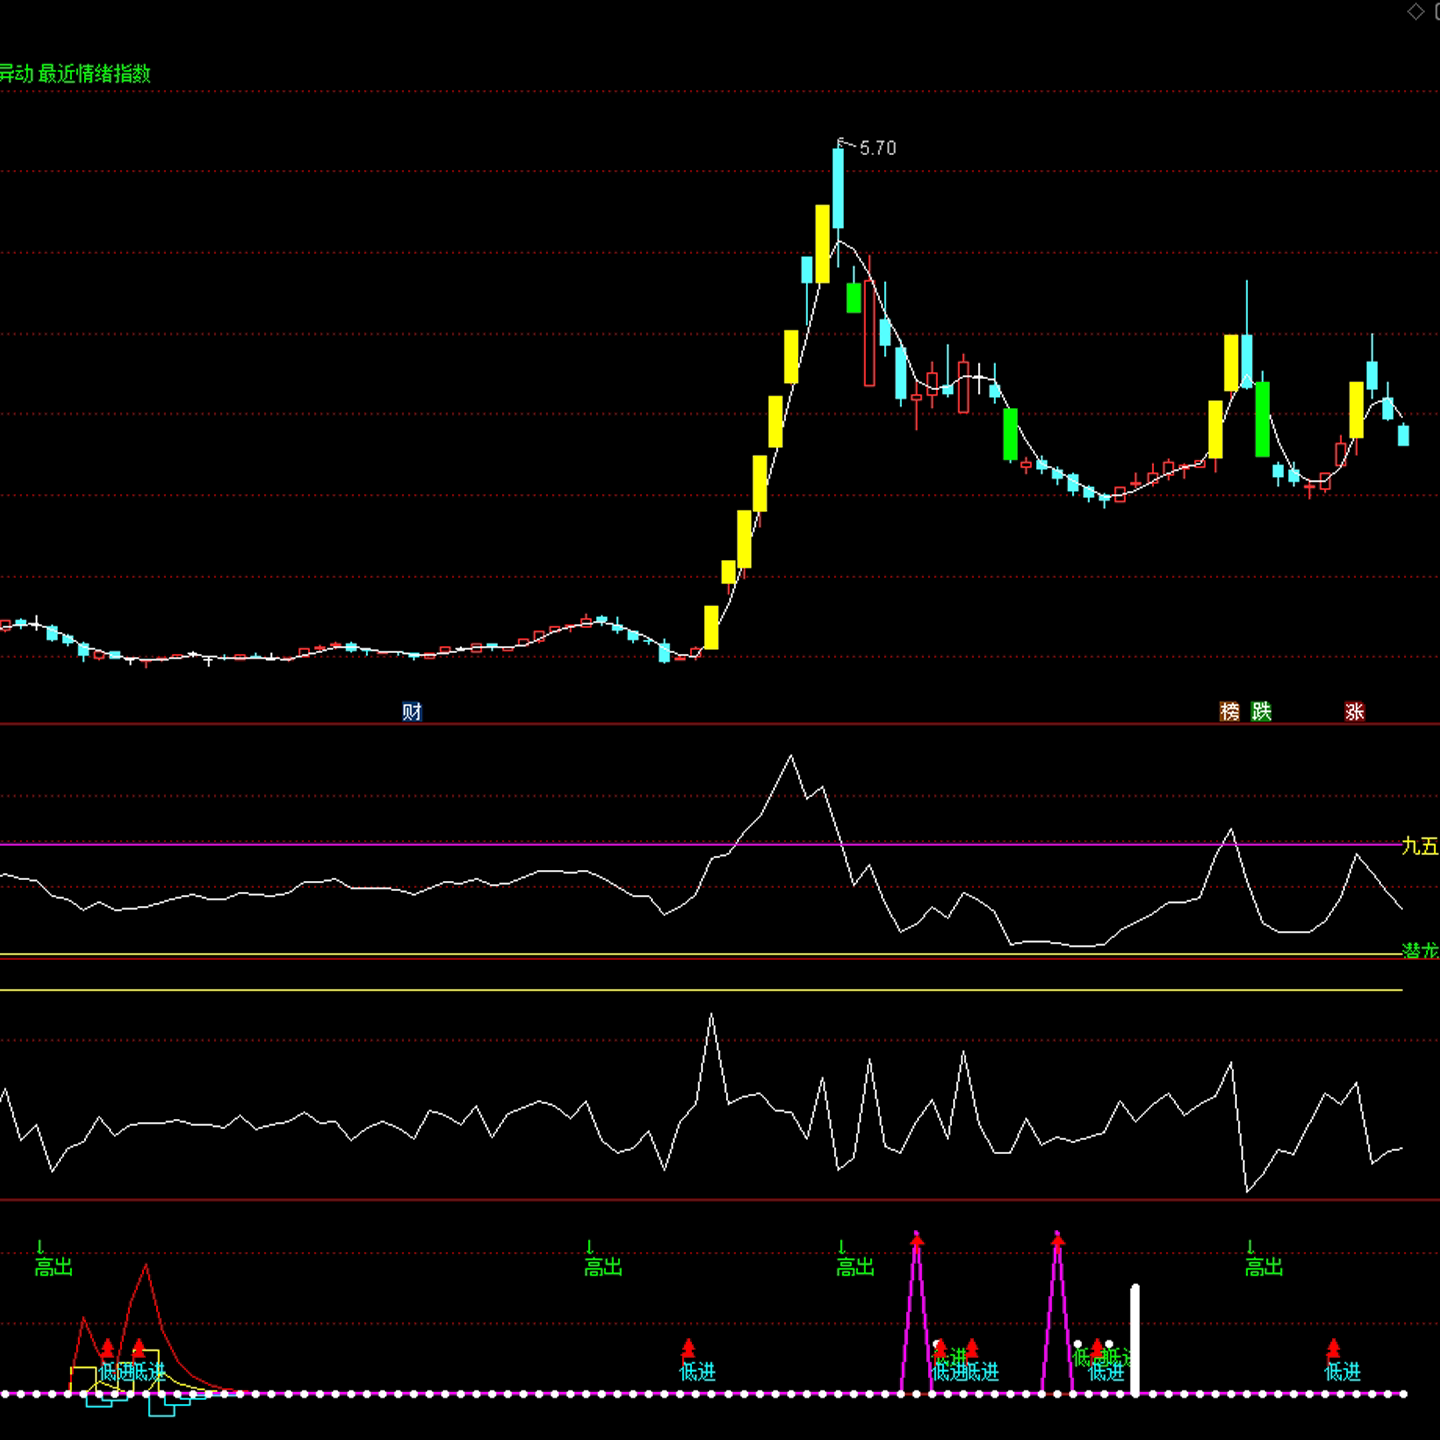Click the diamond icon in the top corner
This screenshot has width=1440, height=1440.
[1416, 11]
